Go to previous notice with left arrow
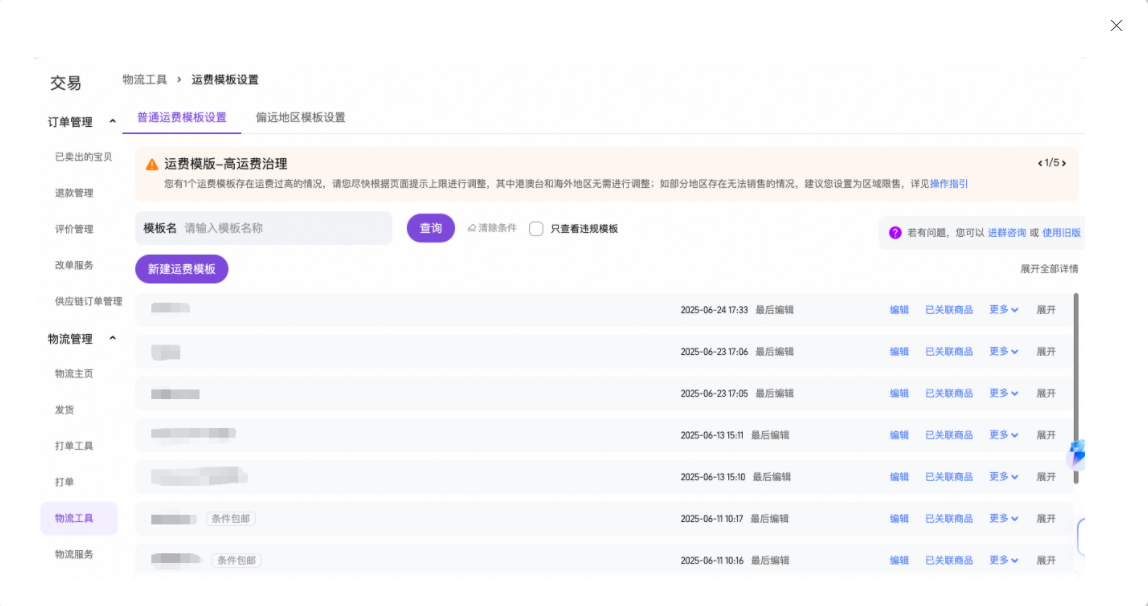 click(x=1040, y=163)
